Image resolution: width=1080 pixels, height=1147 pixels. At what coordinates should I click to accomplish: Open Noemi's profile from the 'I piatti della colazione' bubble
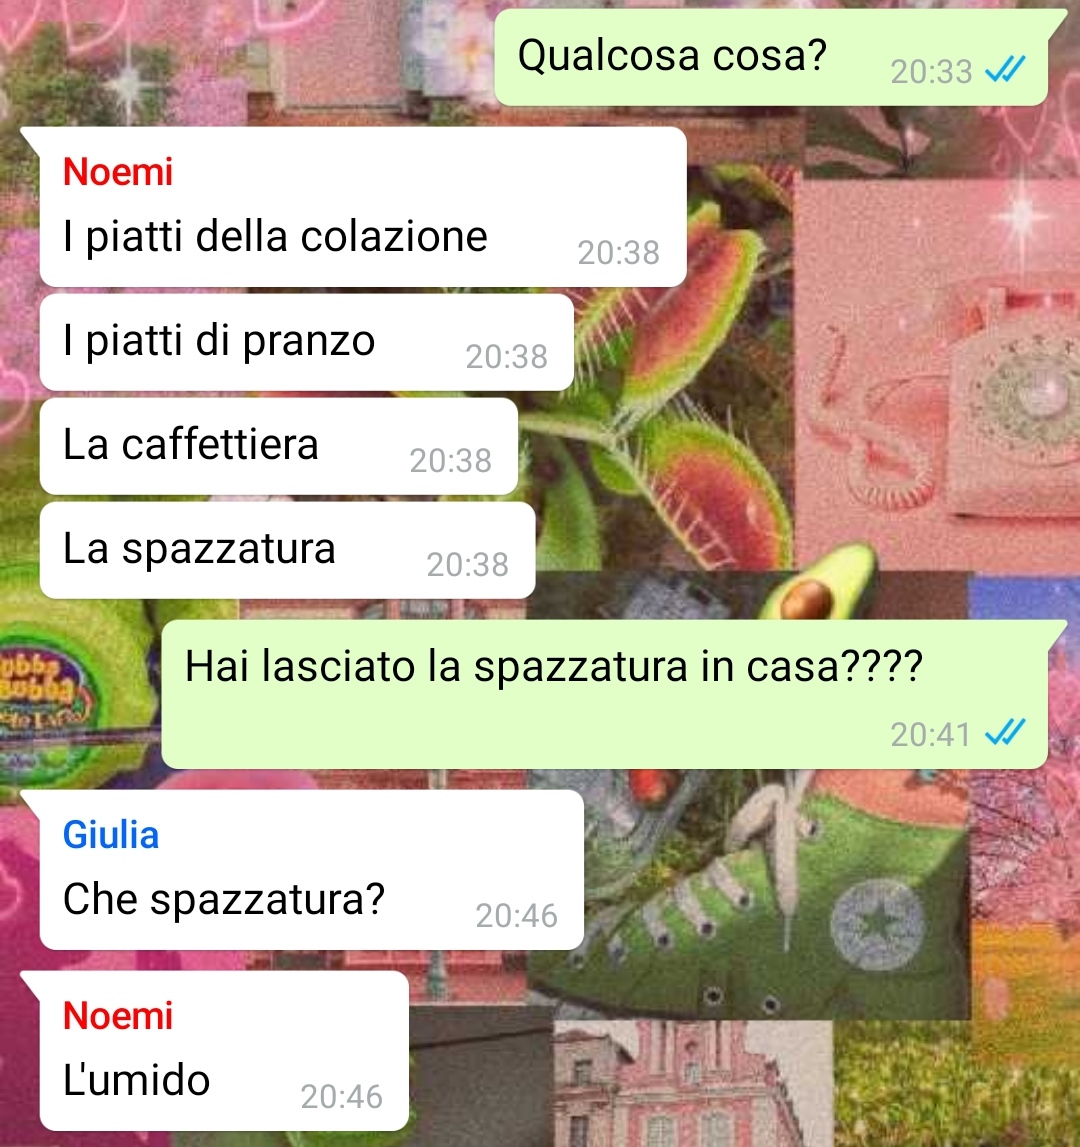118,172
